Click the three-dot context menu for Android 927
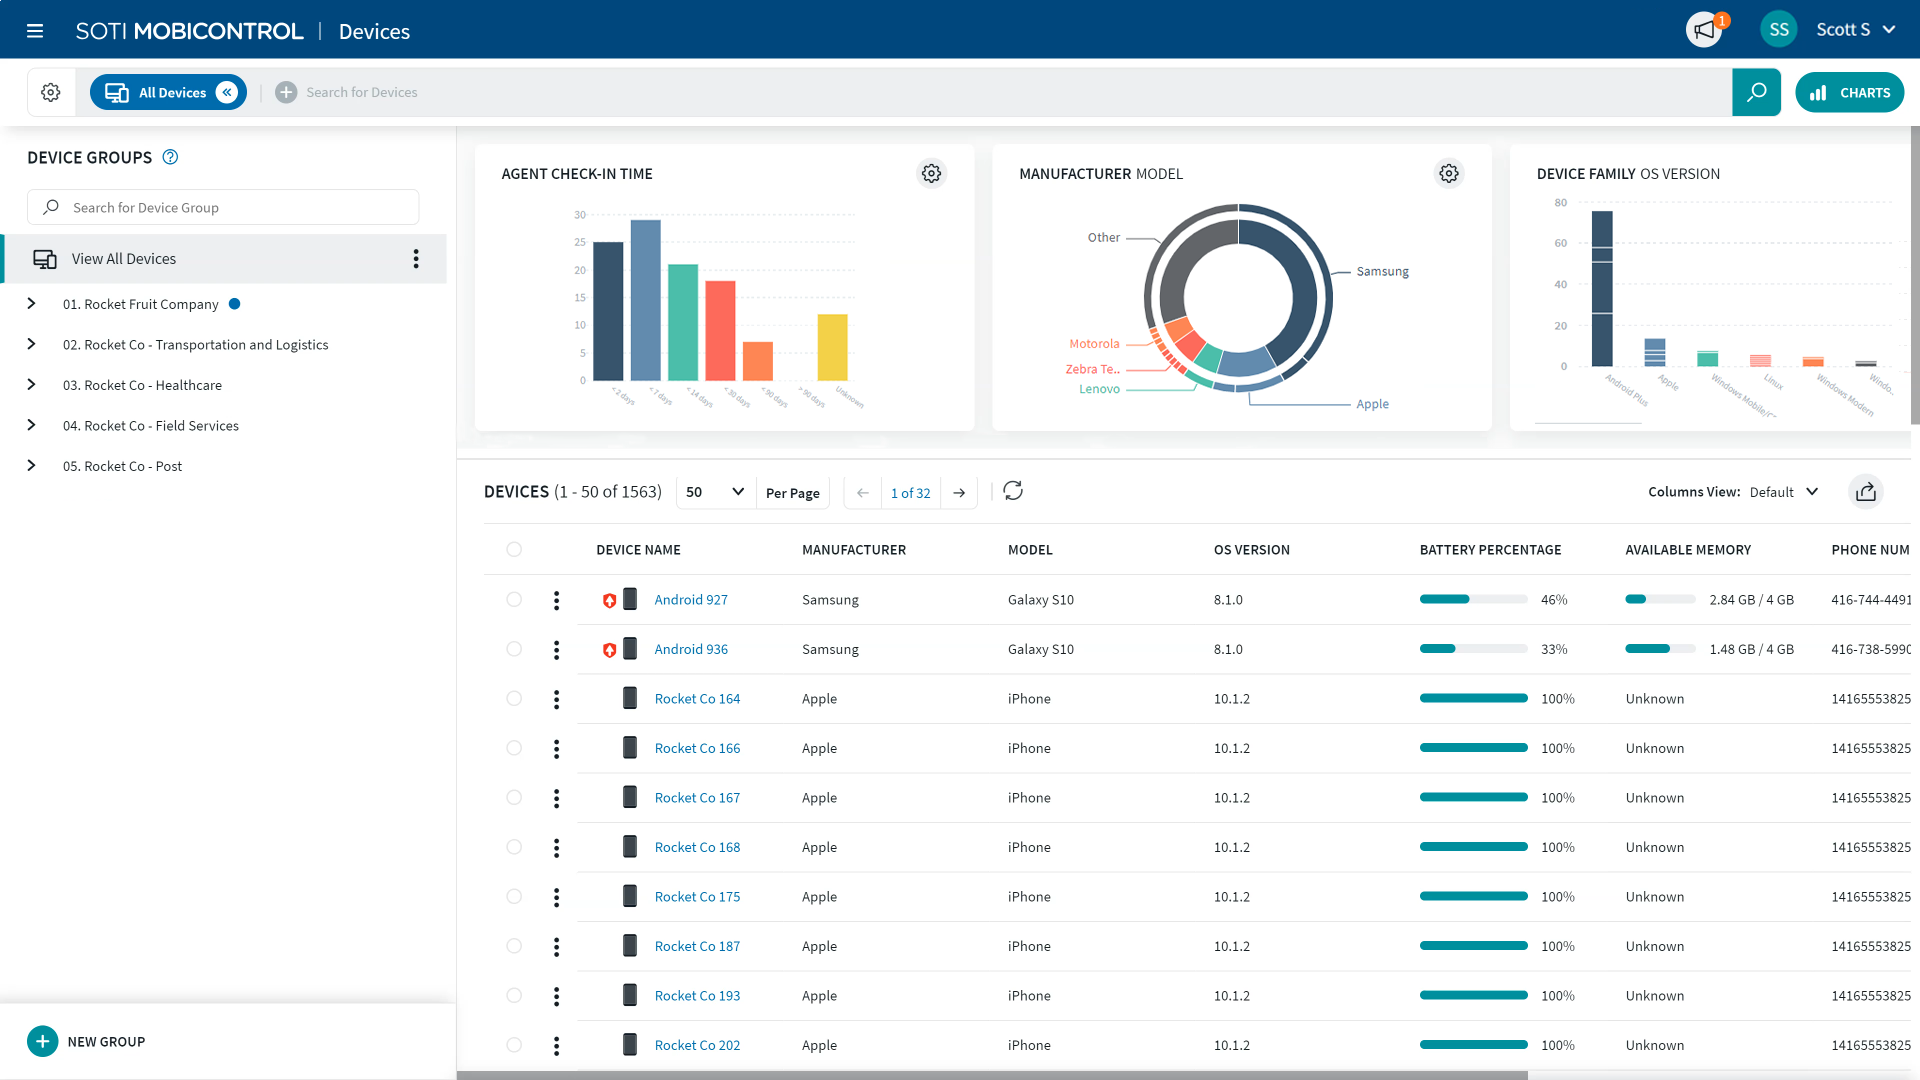This screenshot has height=1080, width=1920. click(x=555, y=599)
